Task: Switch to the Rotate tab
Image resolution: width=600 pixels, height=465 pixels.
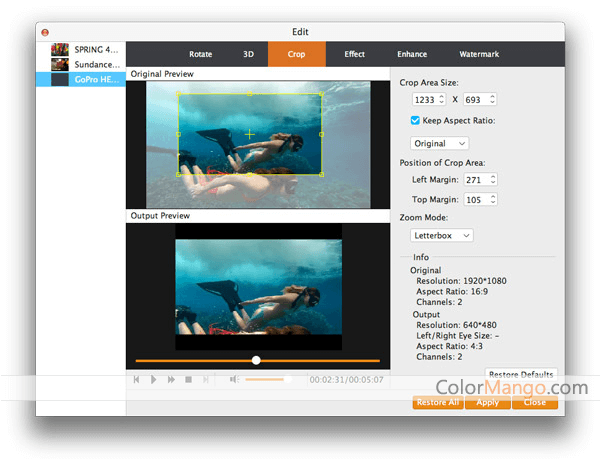Action: pyautogui.click(x=200, y=54)
